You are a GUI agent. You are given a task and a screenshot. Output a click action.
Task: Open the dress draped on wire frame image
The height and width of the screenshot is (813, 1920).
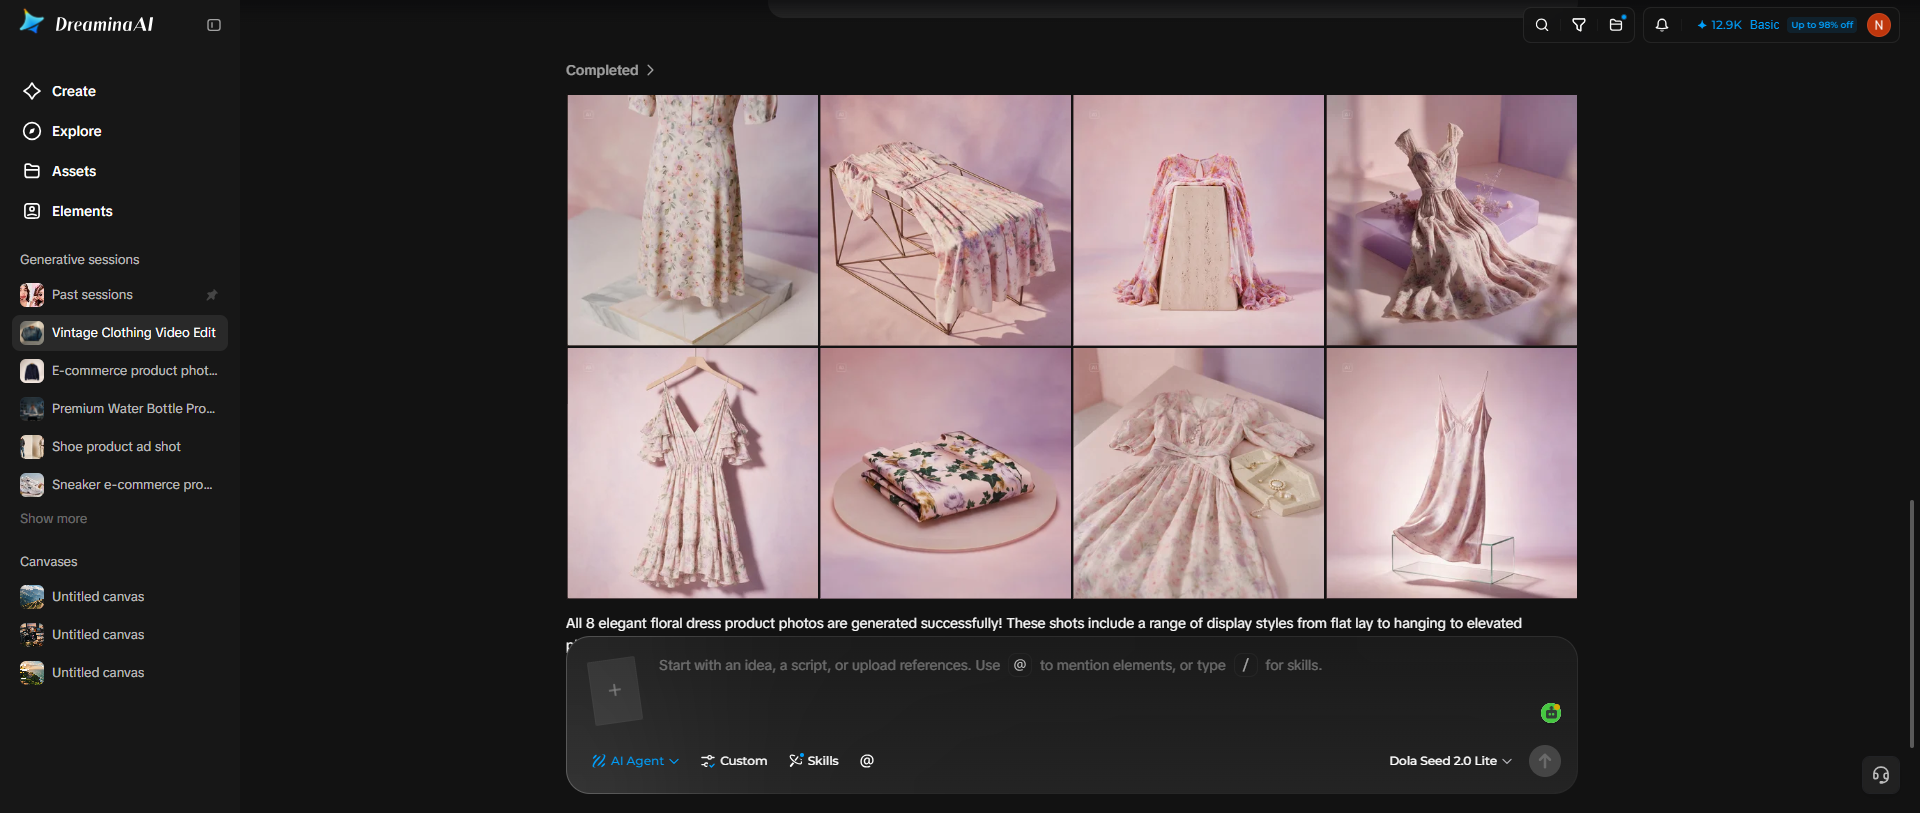945,220
